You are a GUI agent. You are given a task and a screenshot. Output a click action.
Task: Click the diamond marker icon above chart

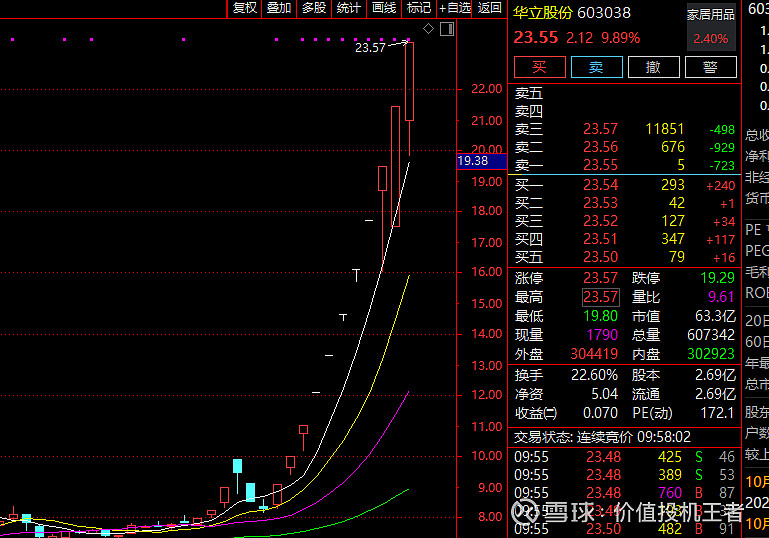[x=429, y=29]
